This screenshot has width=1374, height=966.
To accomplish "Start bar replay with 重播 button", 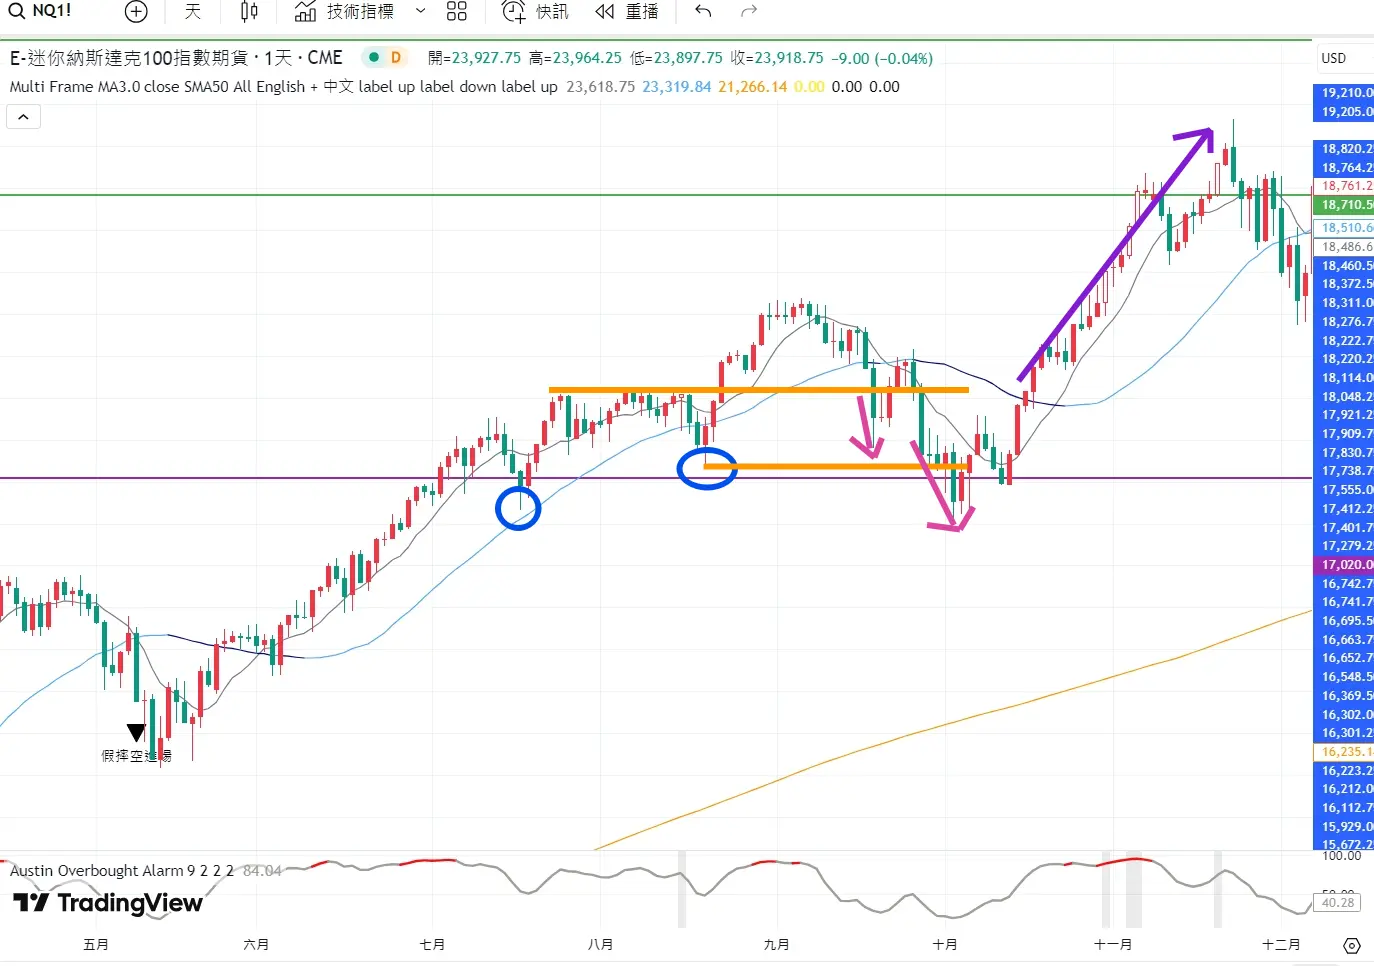I will (x=627, y=12).
